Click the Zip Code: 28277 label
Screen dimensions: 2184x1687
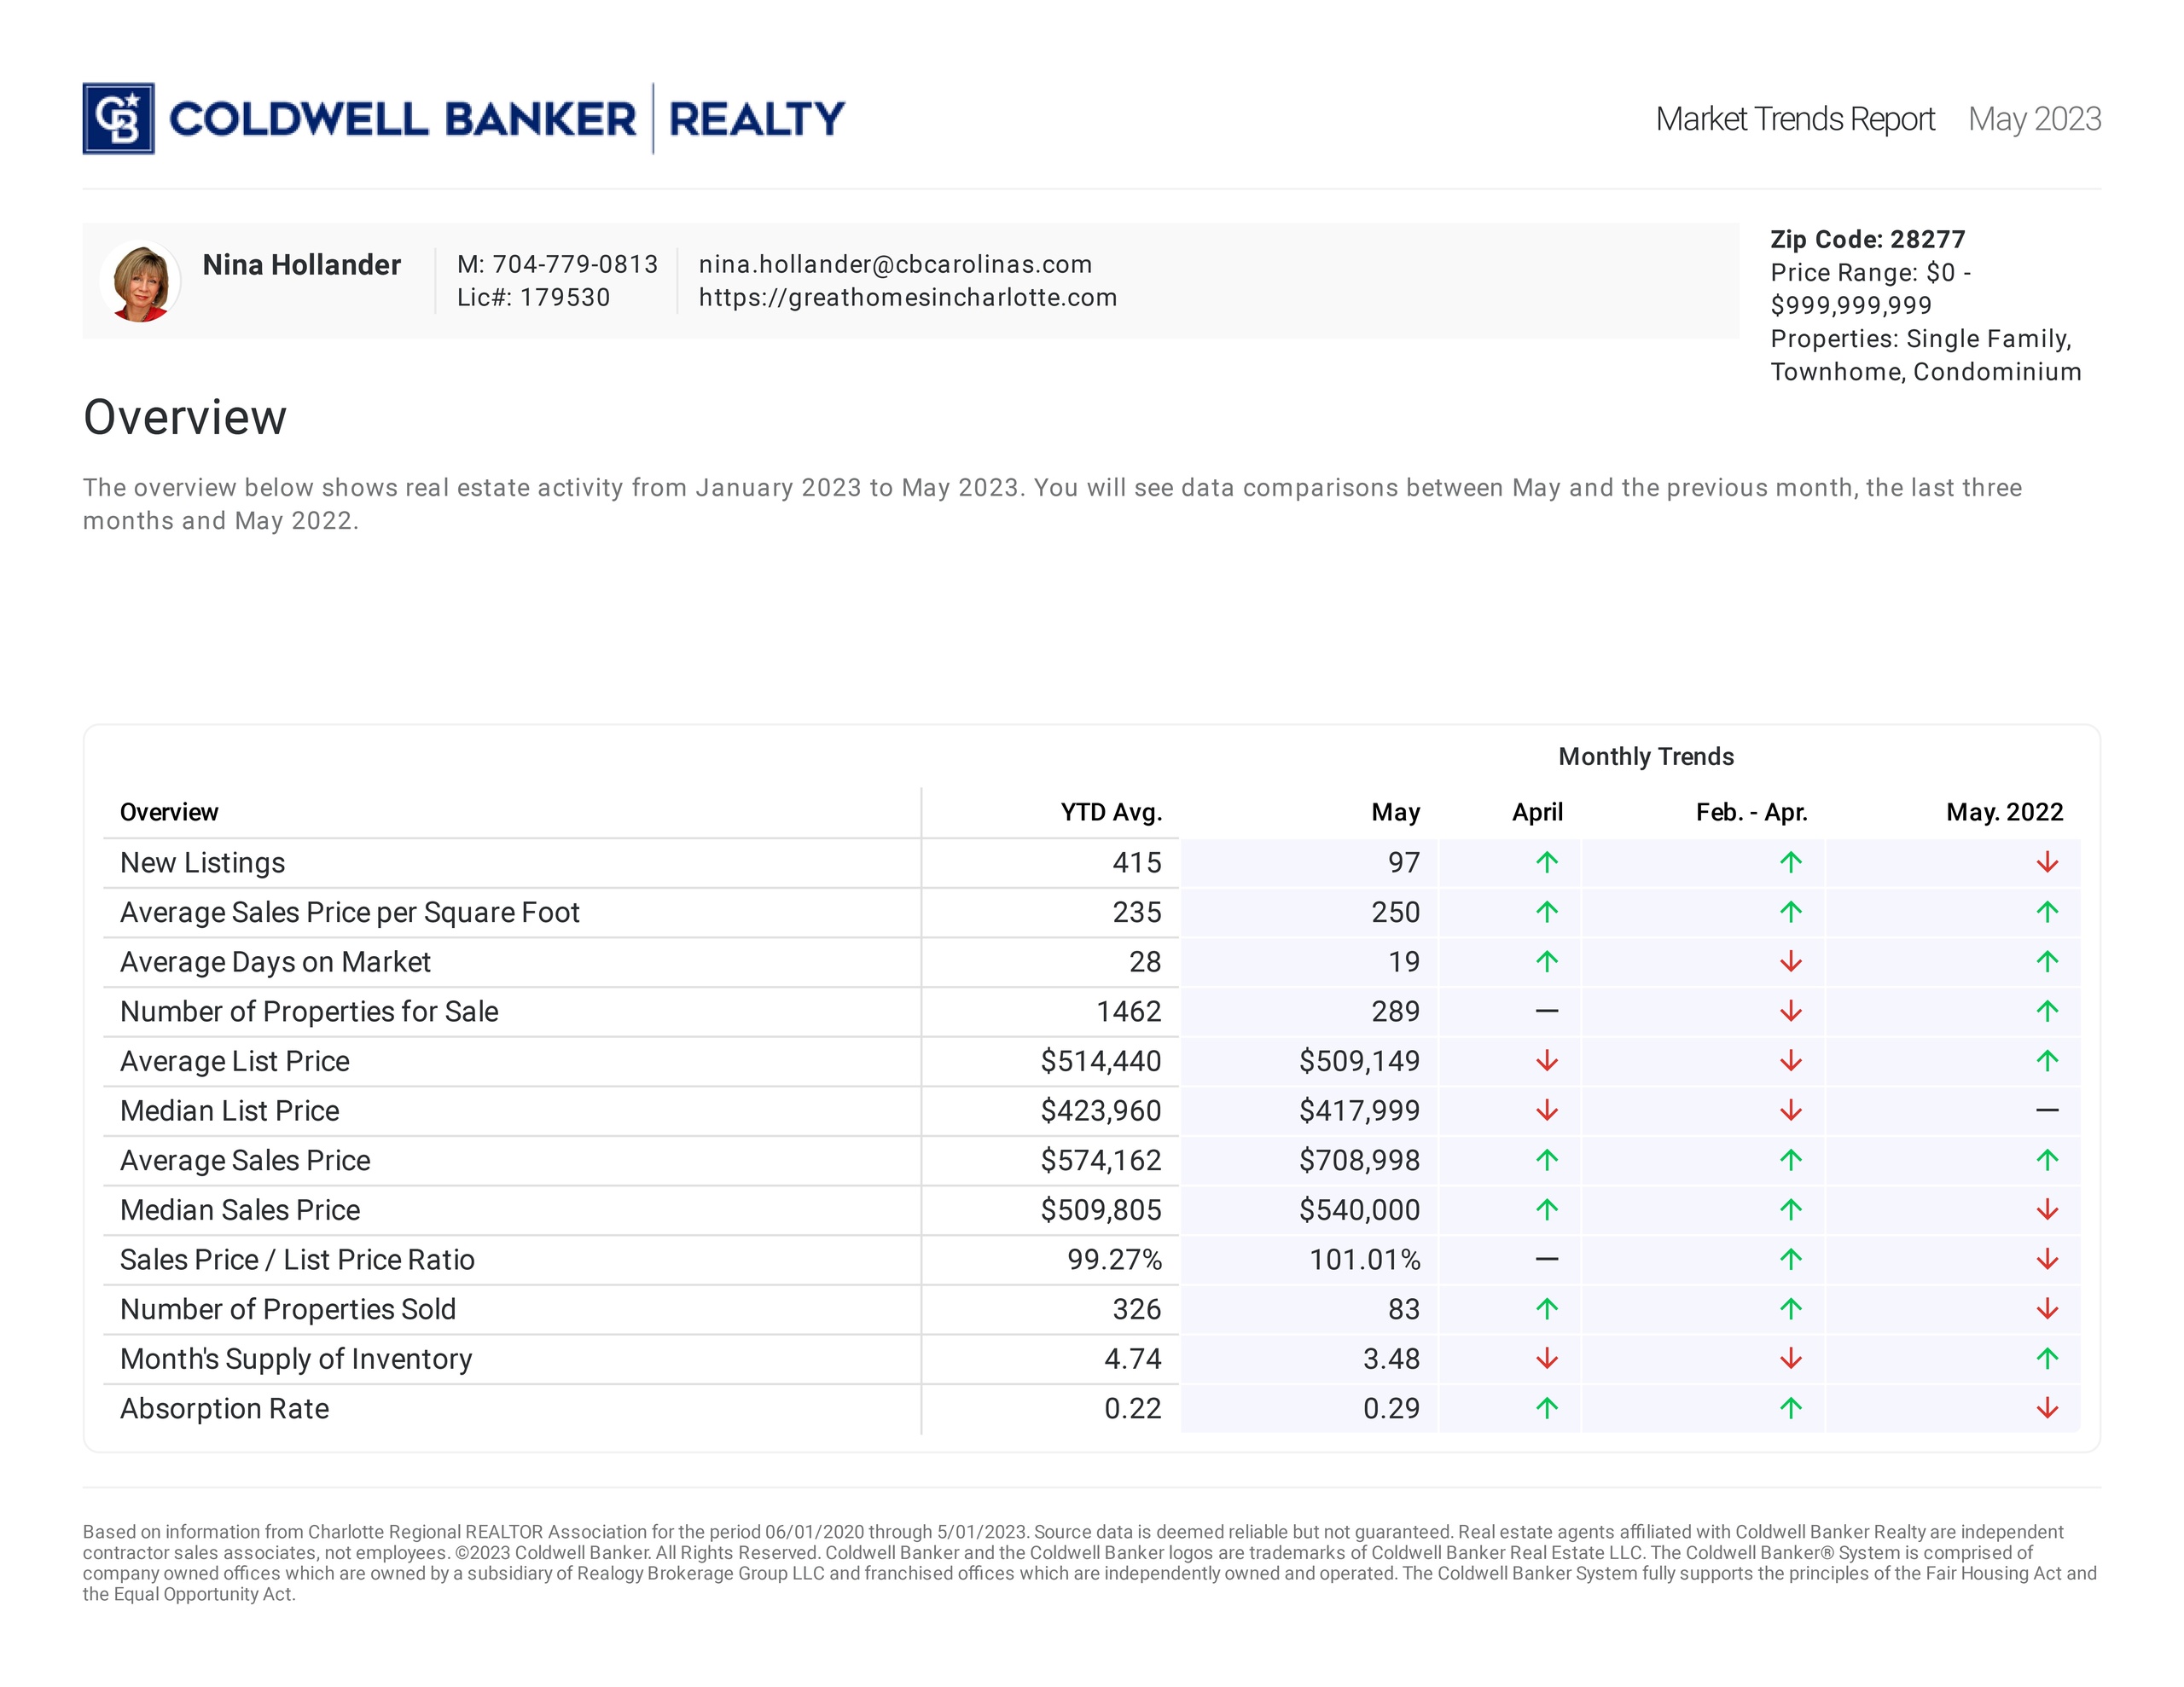(1867, 239)
